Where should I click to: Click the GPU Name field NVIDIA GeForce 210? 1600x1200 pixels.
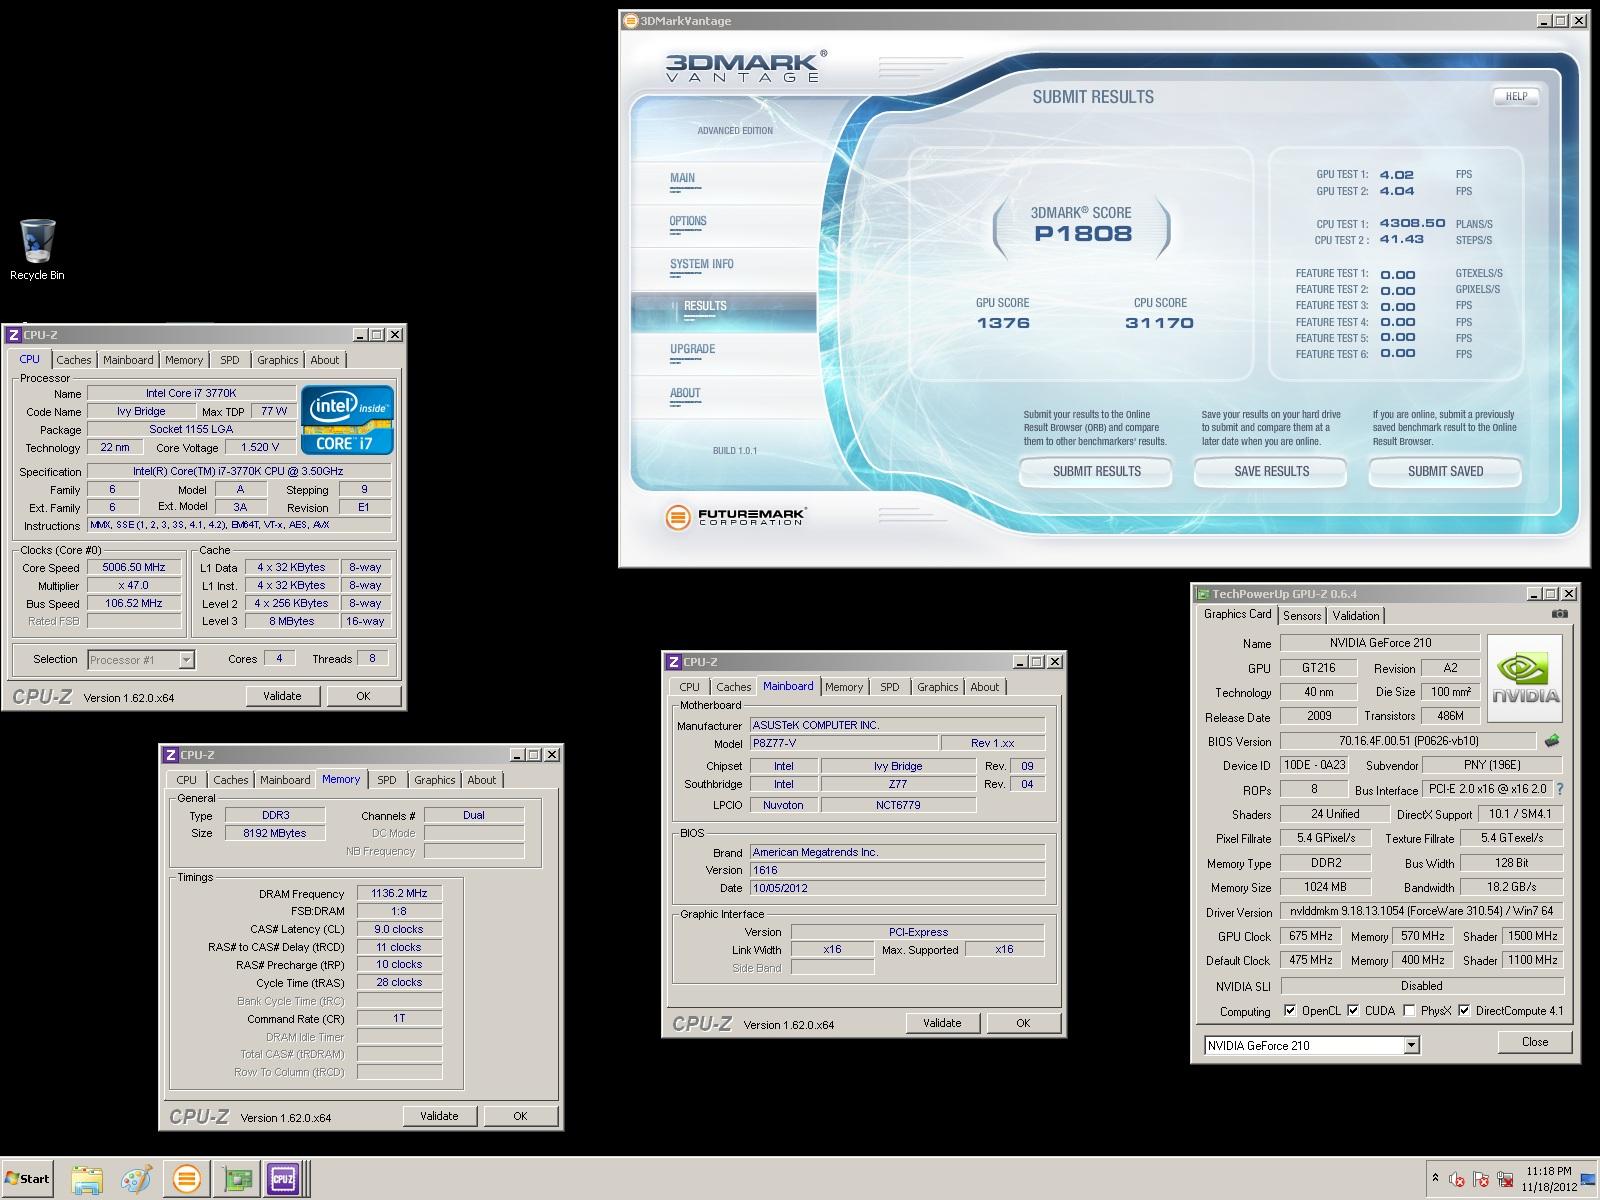(x=1379, y=643)
